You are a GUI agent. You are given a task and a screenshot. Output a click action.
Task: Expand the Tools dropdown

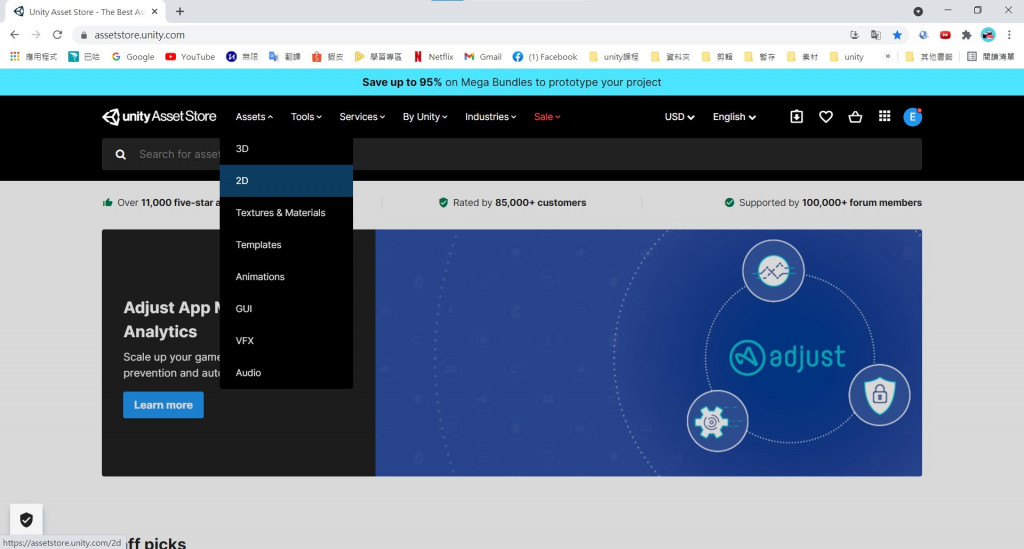click(306, 117)
